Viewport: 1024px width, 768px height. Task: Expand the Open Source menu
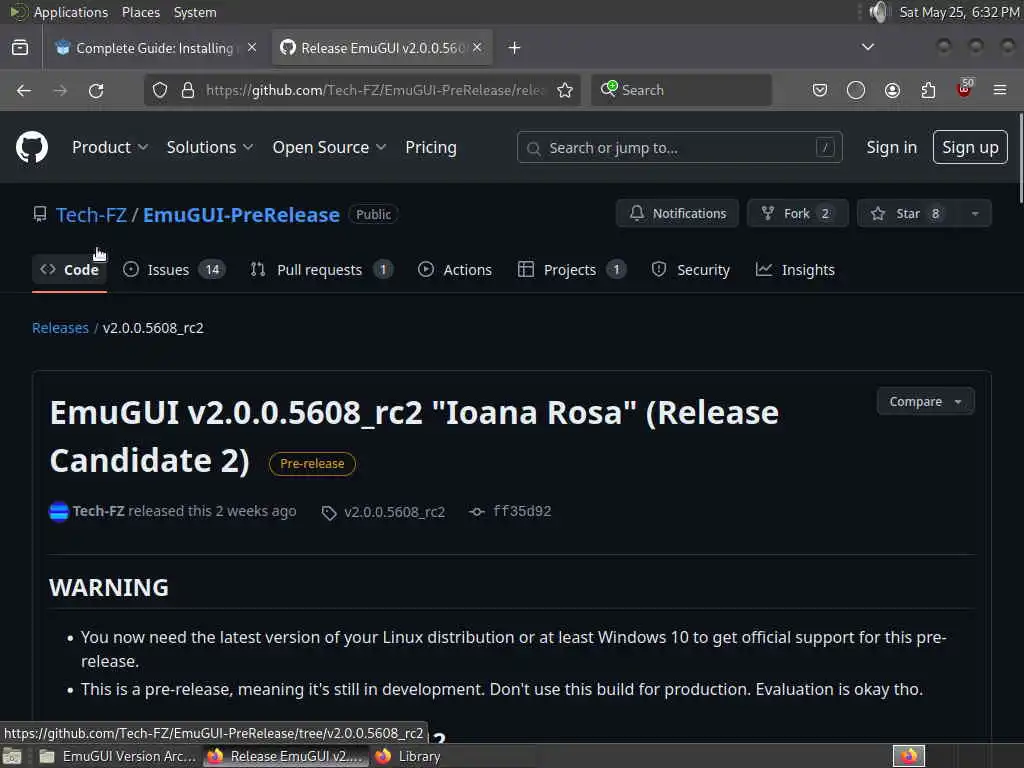click(329, 148)
